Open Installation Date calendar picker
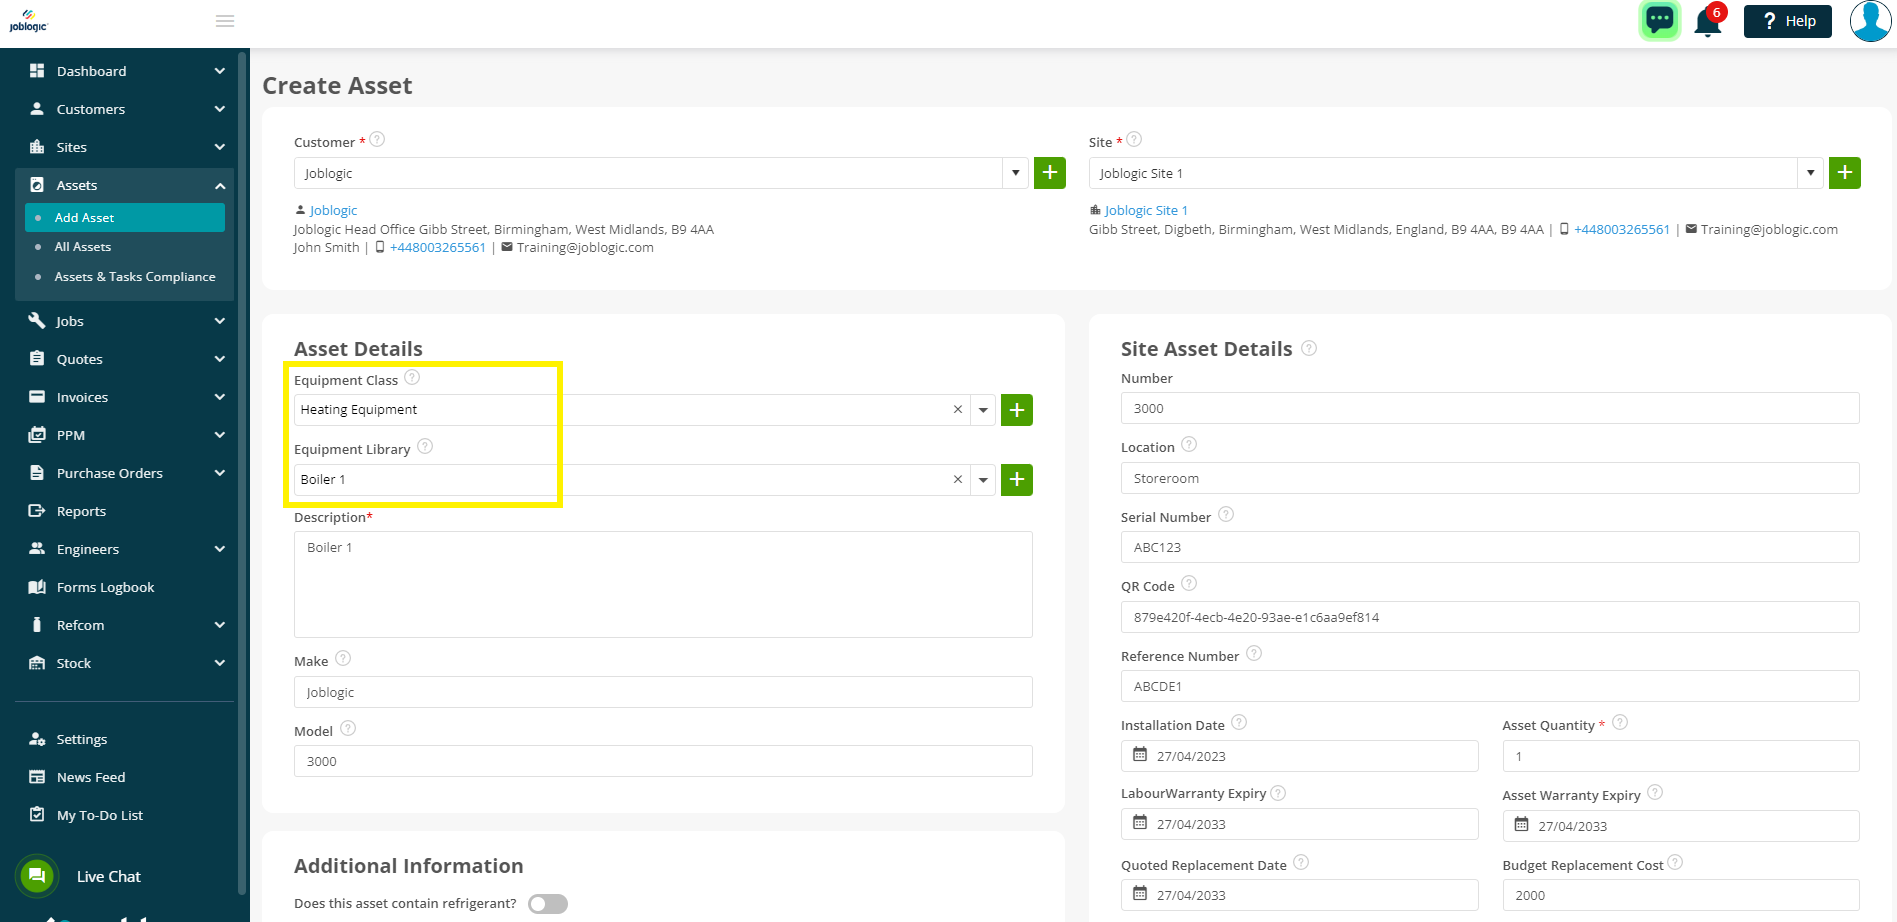 1140,755
